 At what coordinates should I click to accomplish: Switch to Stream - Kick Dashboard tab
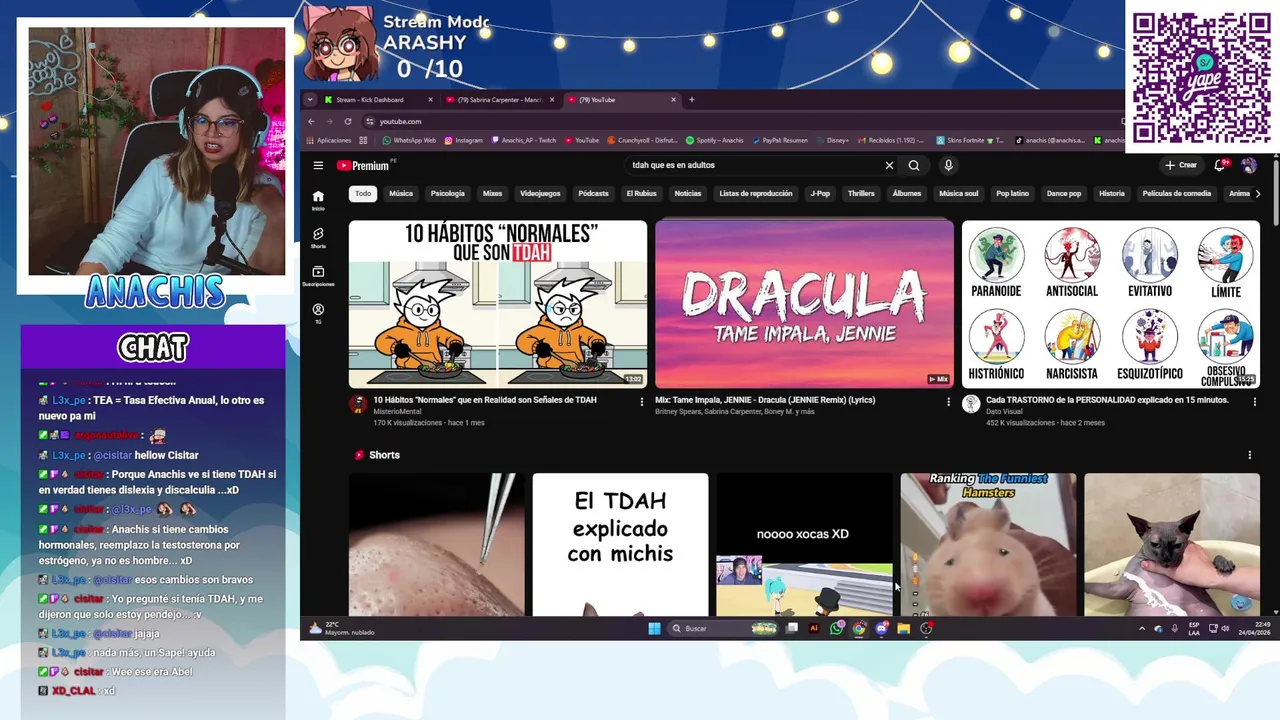tap(380, 100)
